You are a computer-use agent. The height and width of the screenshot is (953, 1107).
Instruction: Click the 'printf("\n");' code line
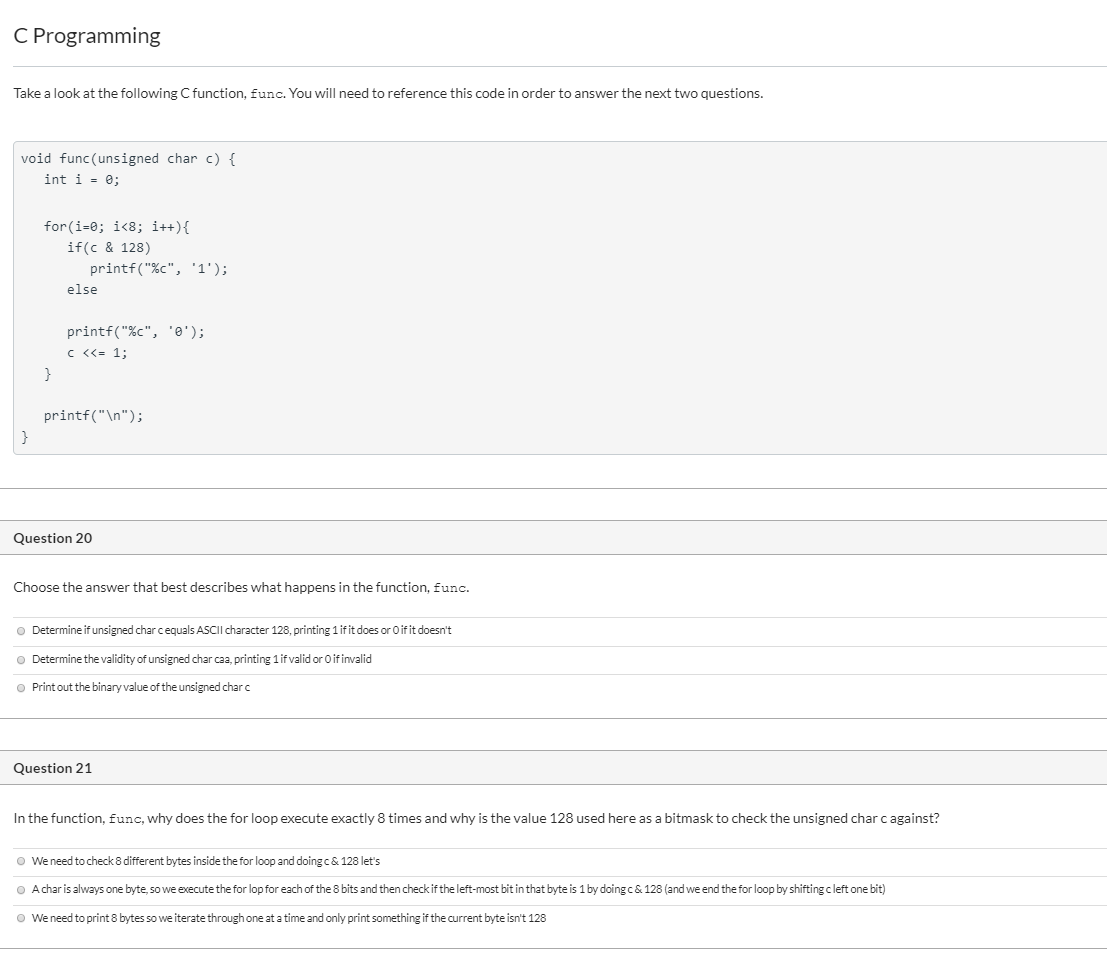(93, 416)
